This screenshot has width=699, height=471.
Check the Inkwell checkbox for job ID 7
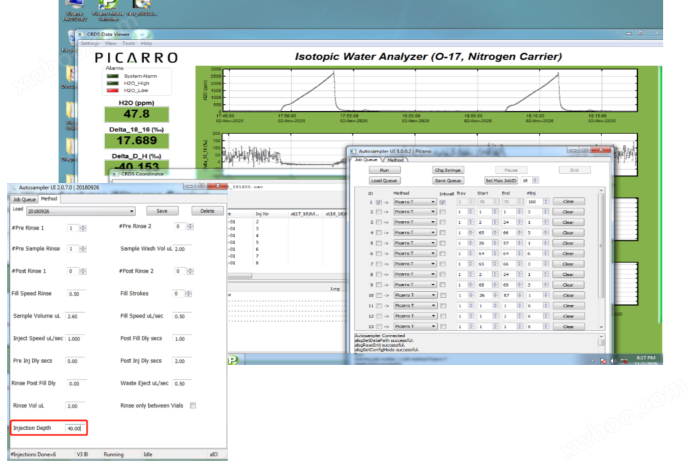click(443, 264)
